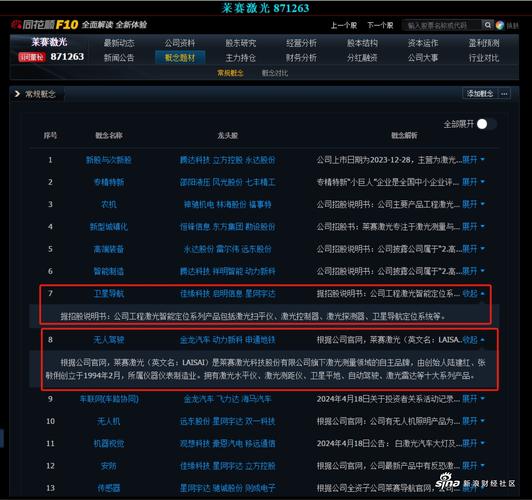Open the 股东研究 tab

[x=241, y=43]
